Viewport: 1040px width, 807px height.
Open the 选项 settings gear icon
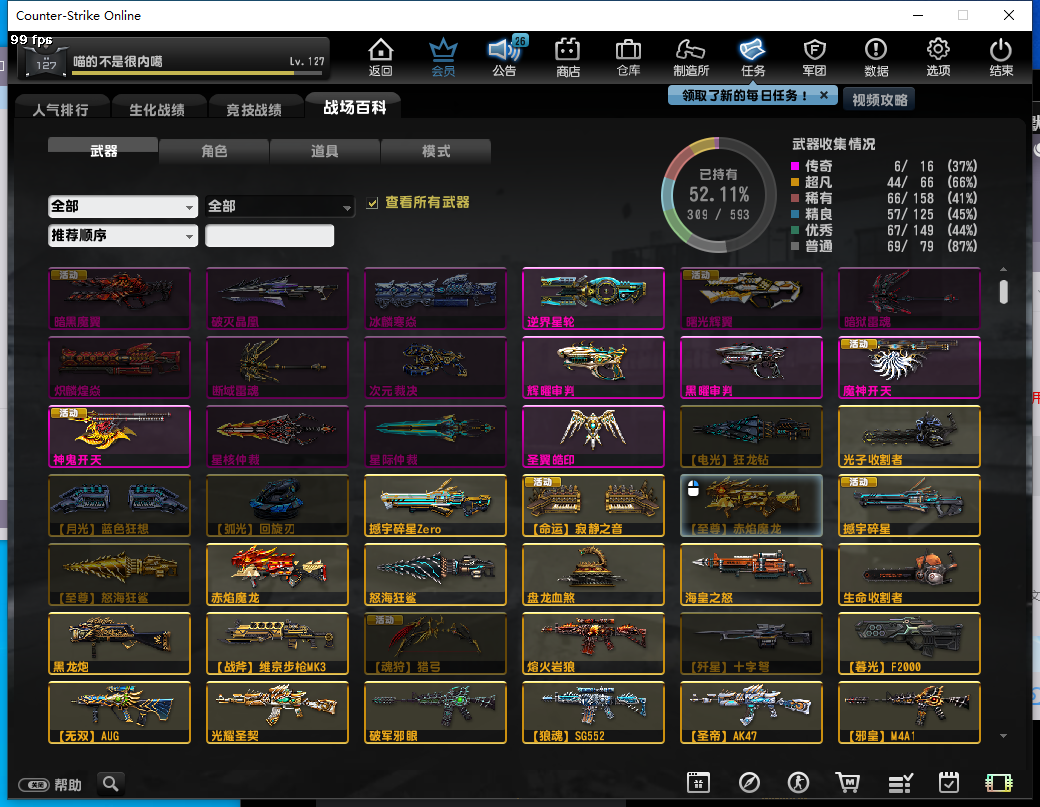938,57
